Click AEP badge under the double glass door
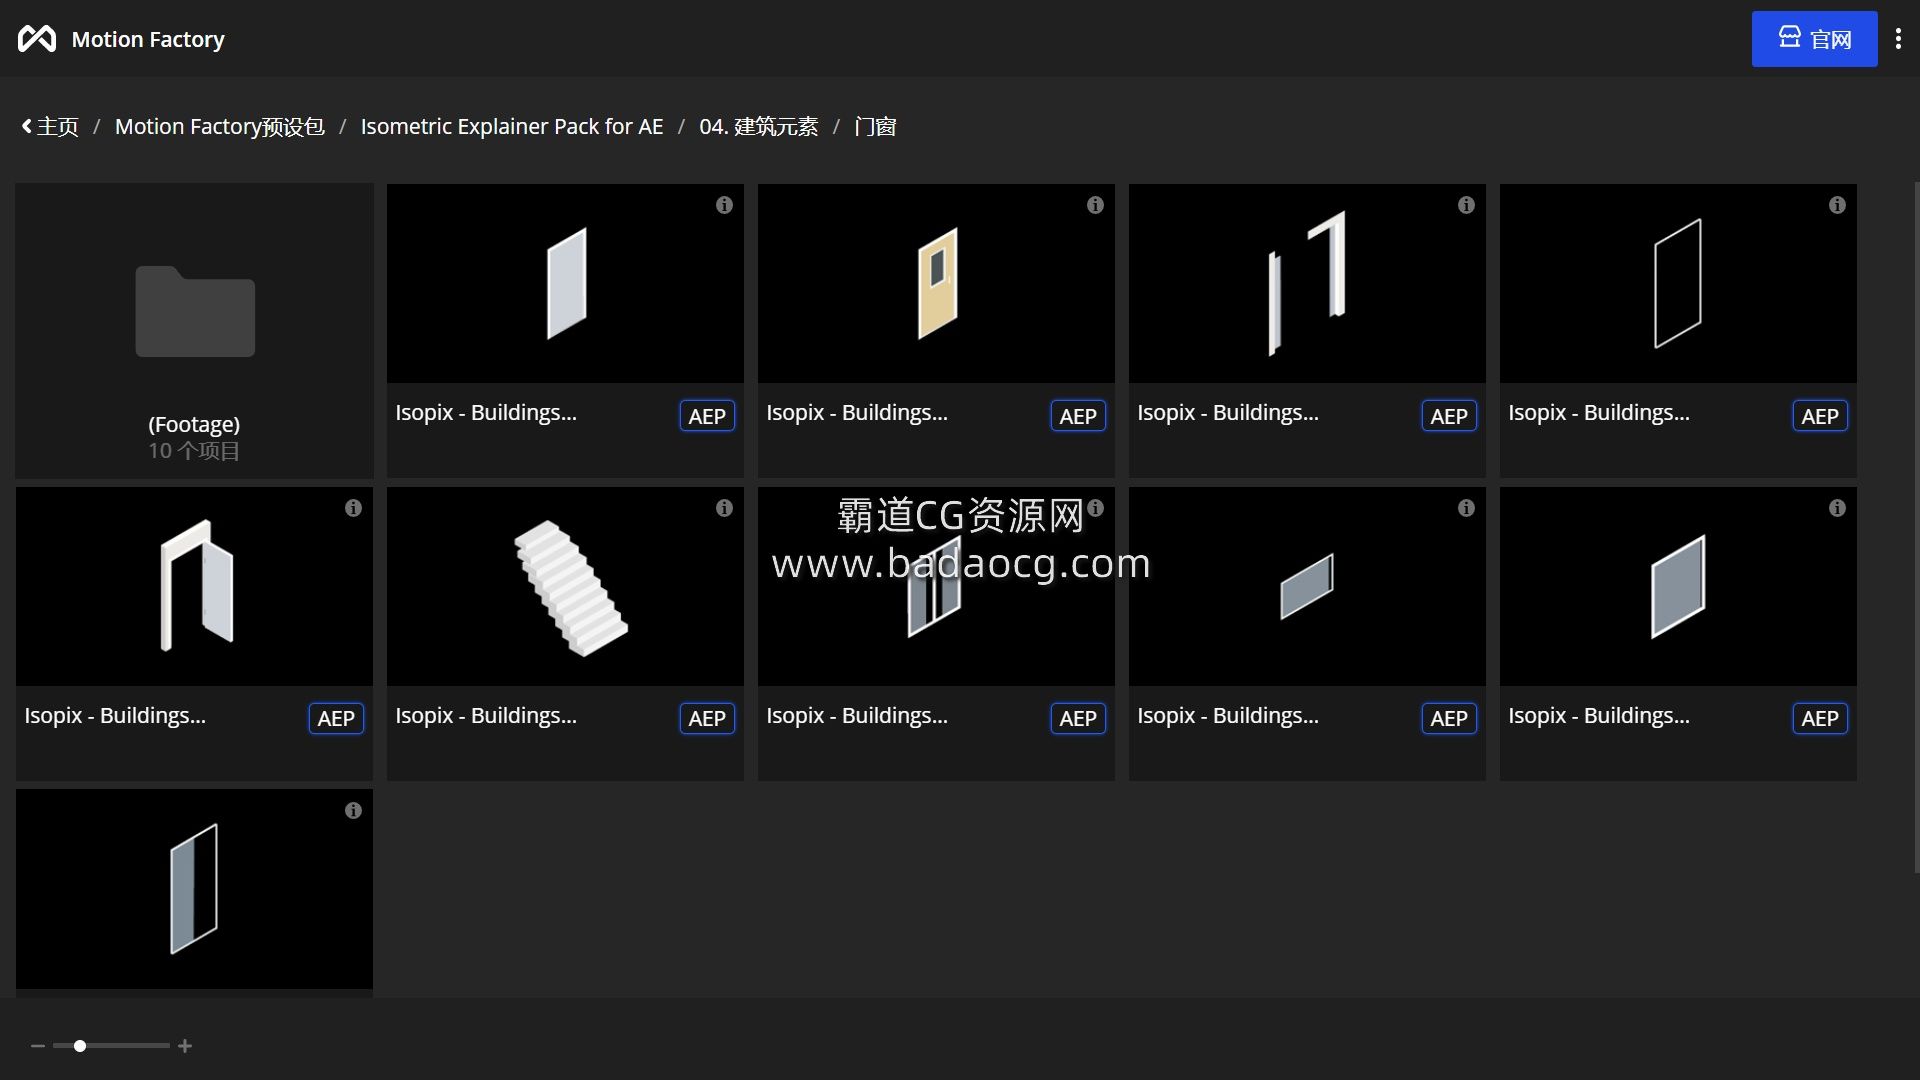The width and height of the screenshot is (1920, 1080). pos(1078,718)
